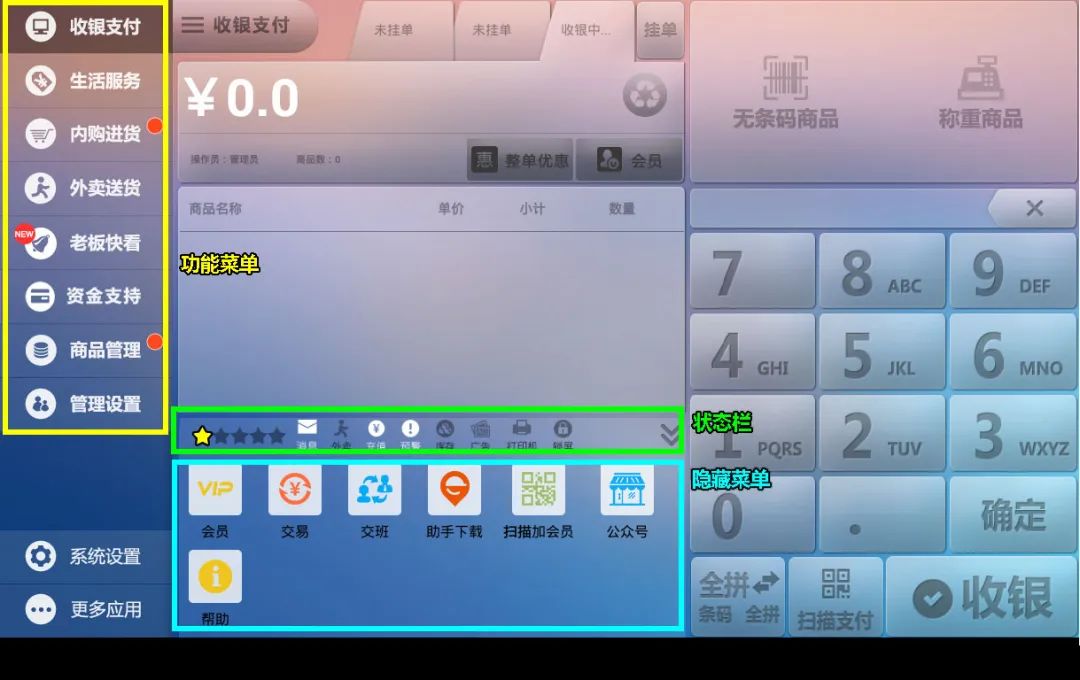This screenshot has width=1080, height=680.
Task: Add a 称重商品 weighed item
Action: (980, 92)
